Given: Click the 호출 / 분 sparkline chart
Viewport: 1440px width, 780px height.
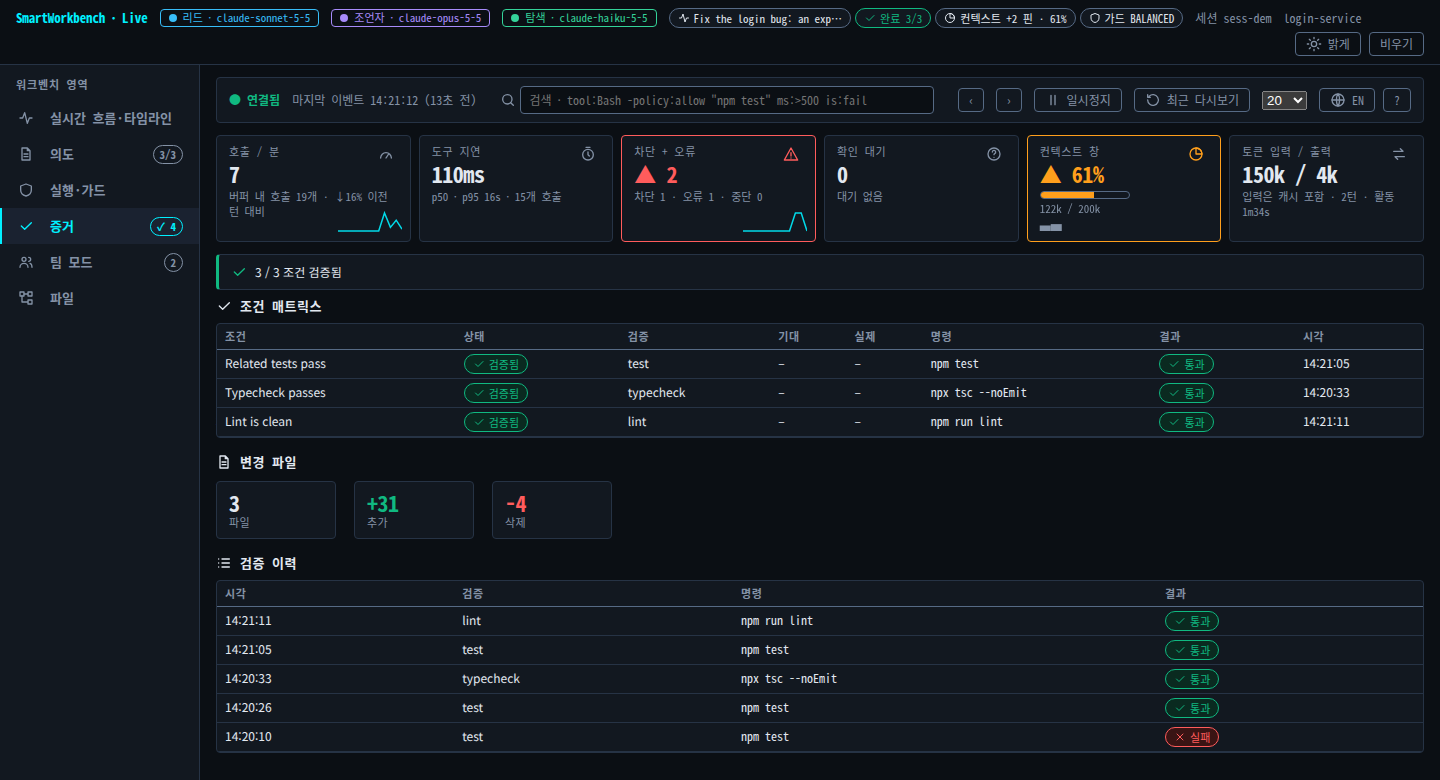Looking at the screenshot, I should coord(370,222).
